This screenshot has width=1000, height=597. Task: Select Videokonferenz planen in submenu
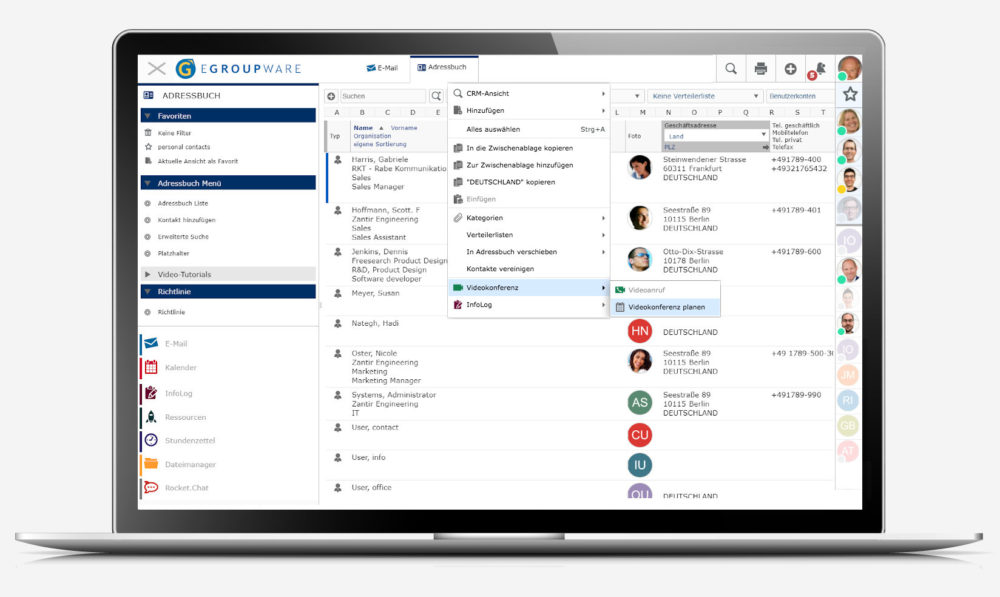[666, 307]
